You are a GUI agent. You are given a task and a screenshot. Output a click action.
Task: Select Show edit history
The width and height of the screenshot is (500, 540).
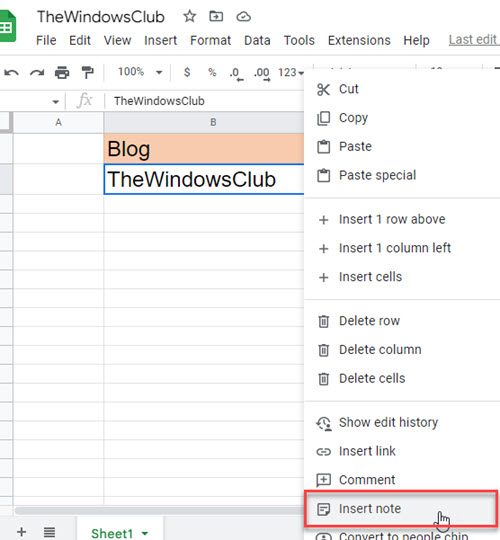402,423
